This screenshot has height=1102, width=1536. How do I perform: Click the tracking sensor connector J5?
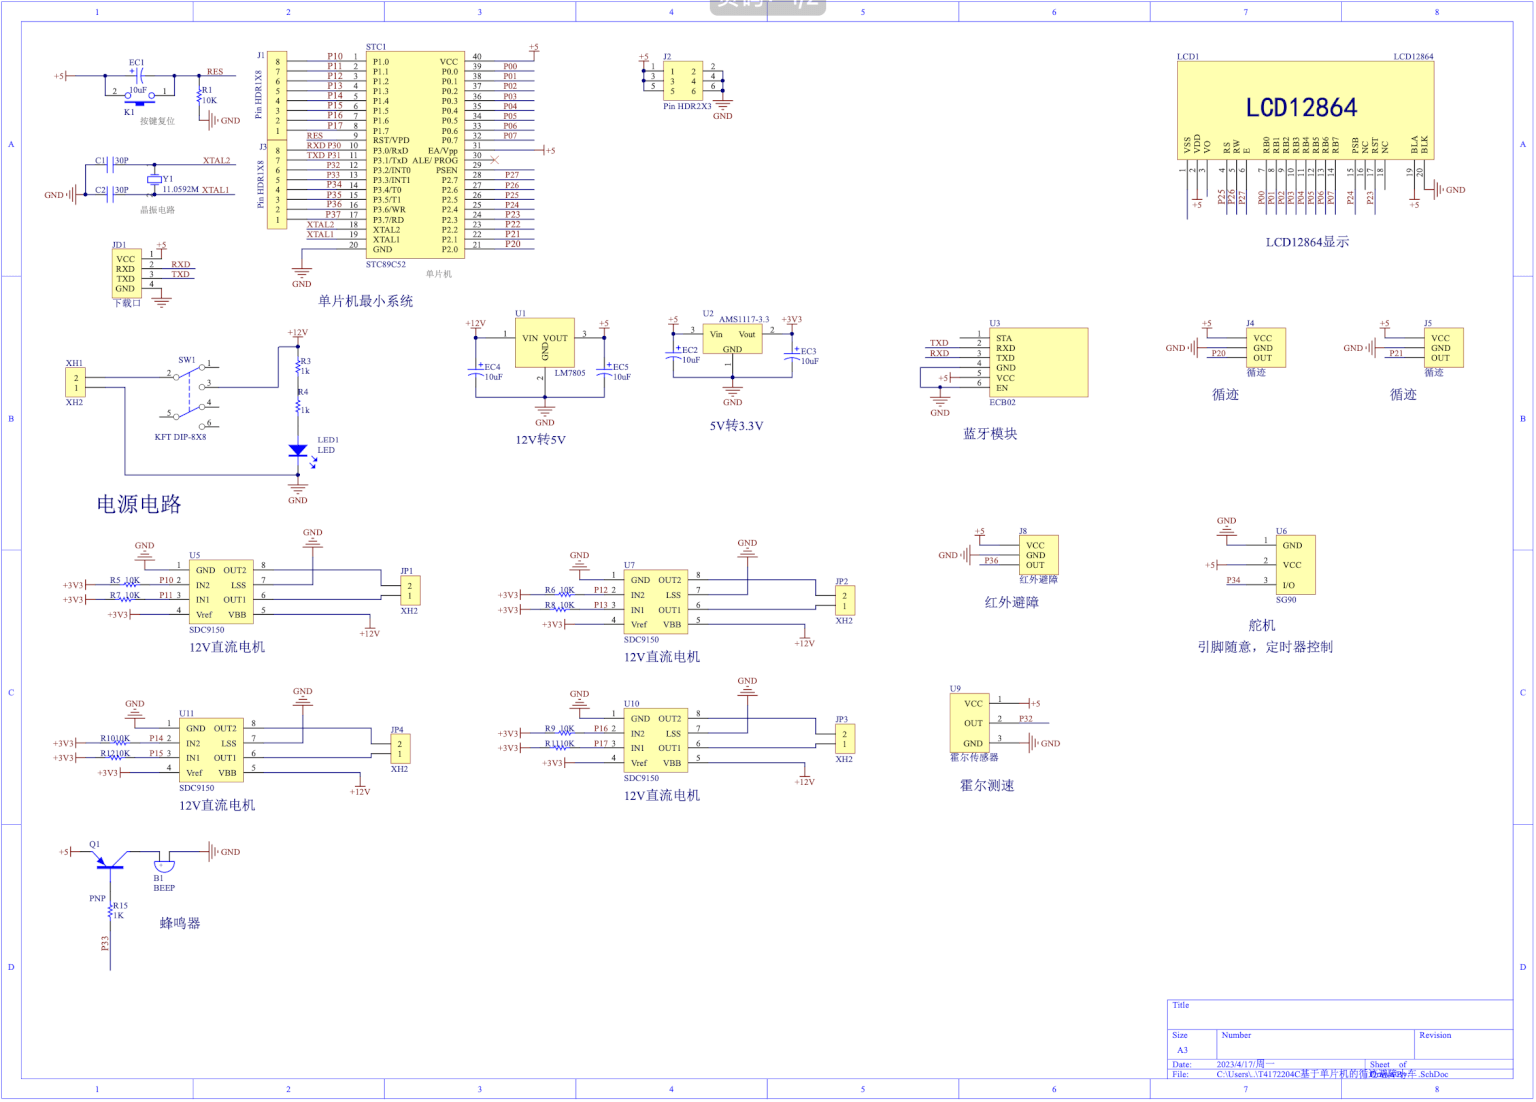pyautogui.click(x=1443, y=348)
